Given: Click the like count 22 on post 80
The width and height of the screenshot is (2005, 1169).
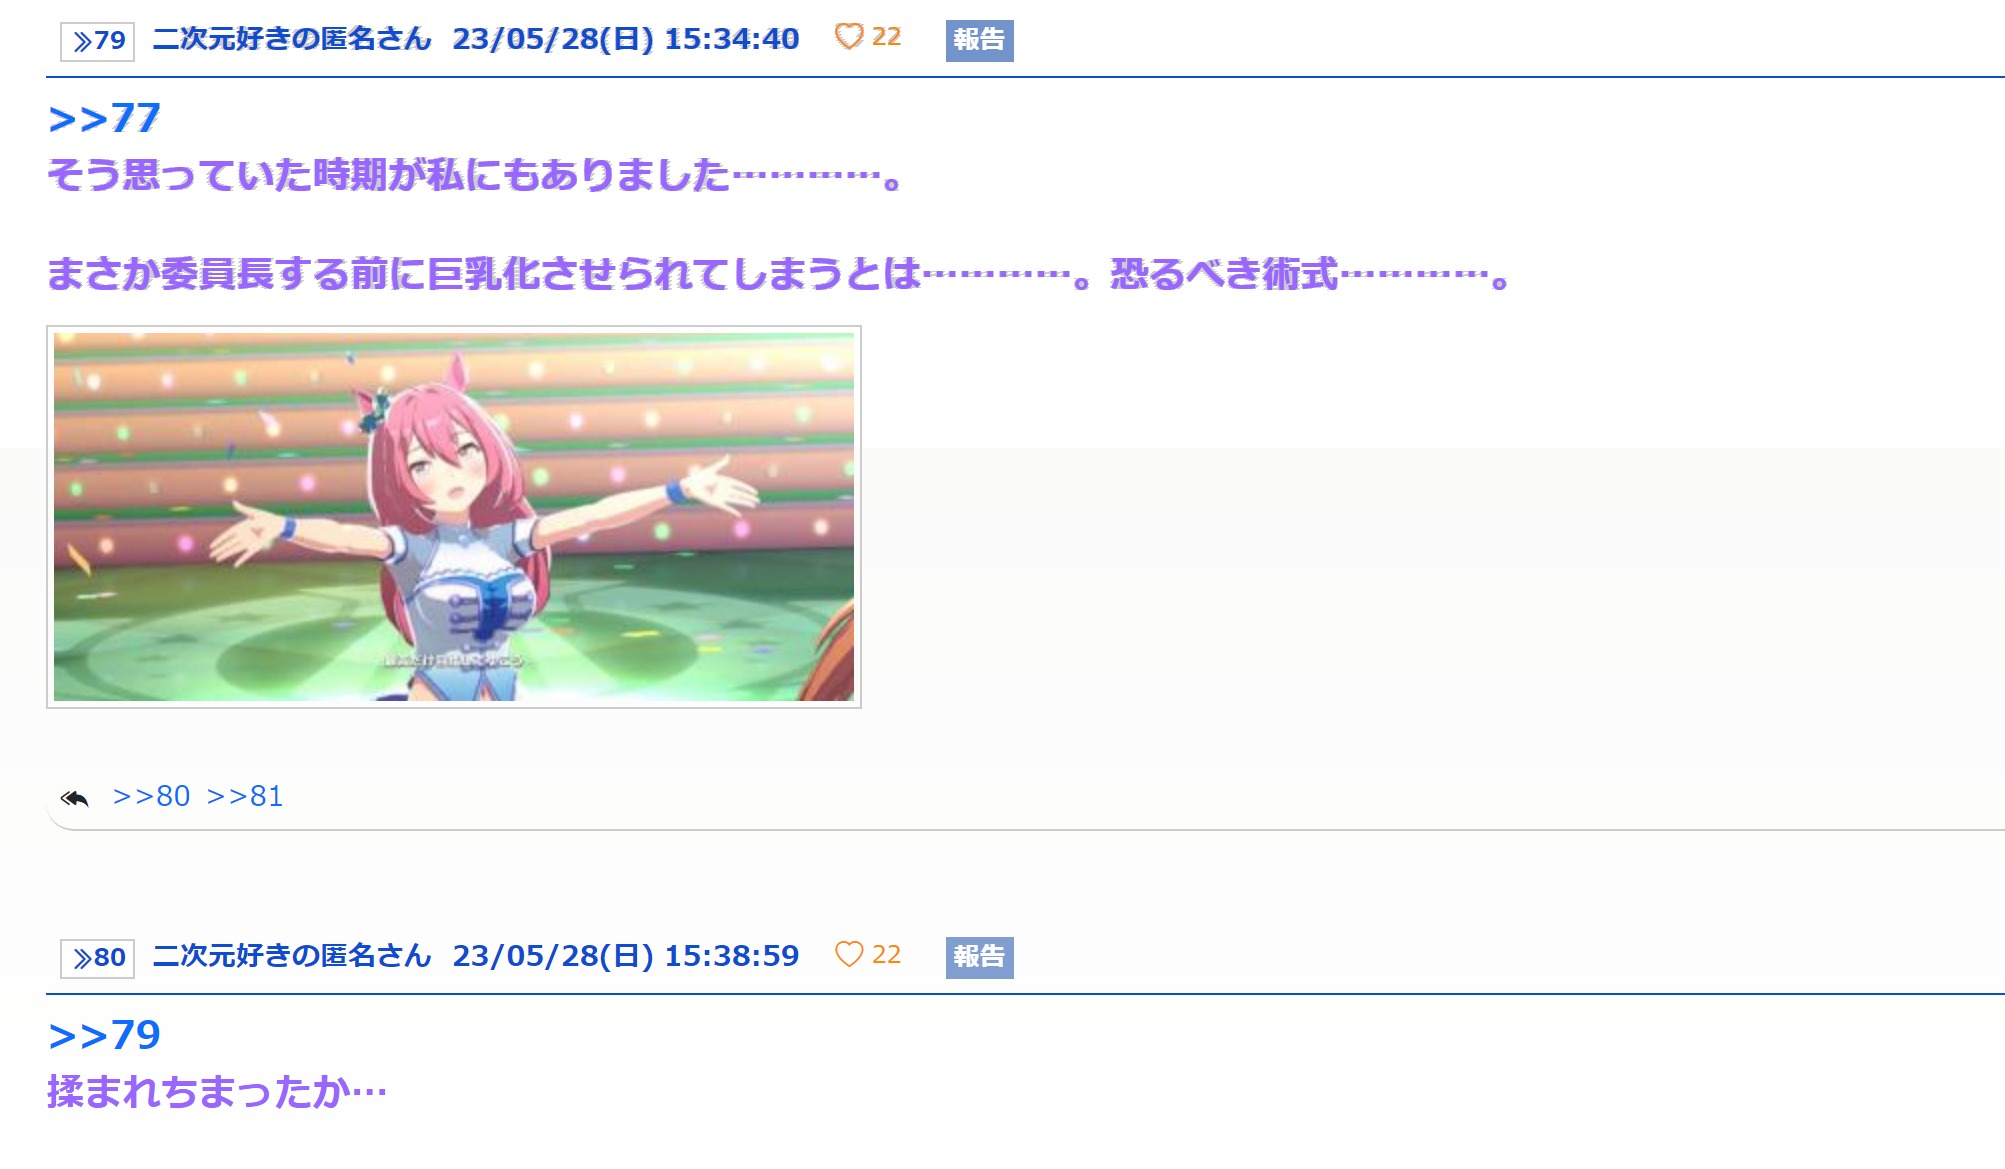Looking at the screenshot, I should click(x=886, y=954).
